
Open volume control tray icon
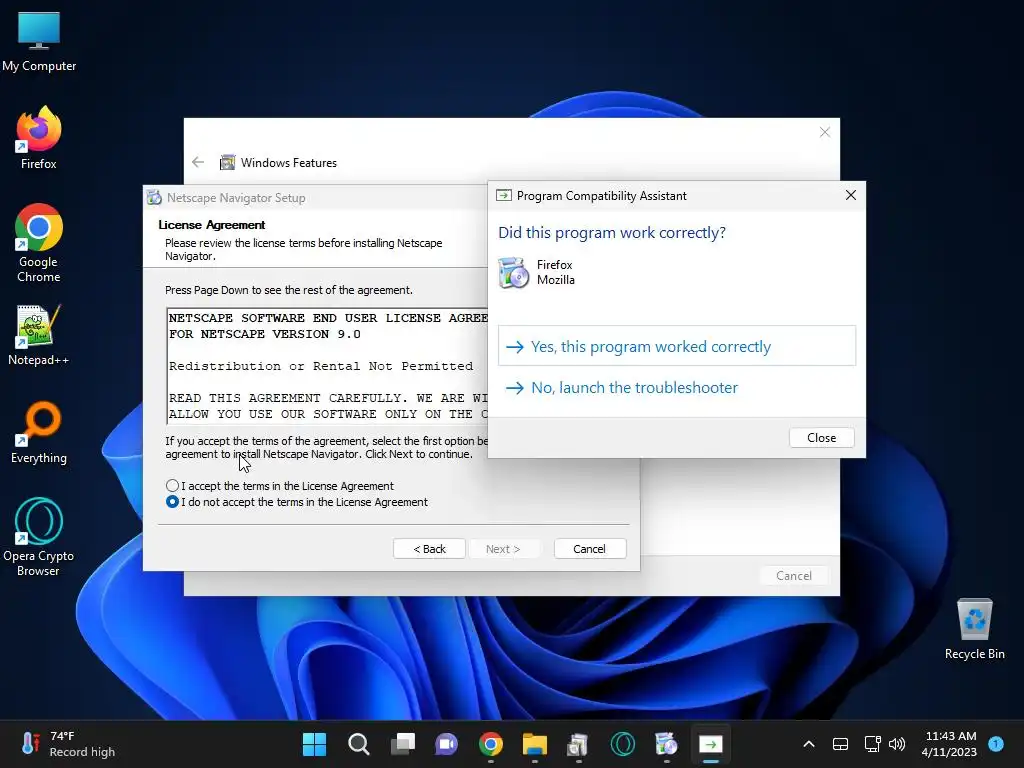[x=897, y=744]
